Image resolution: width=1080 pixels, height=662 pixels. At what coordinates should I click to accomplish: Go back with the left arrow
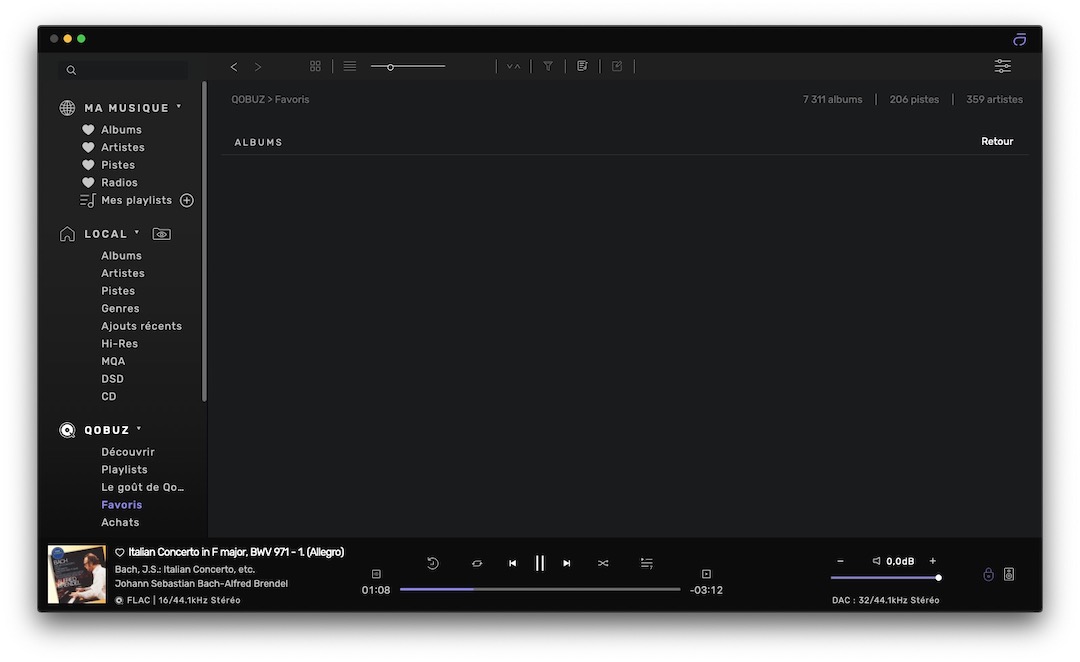coord(234,67)
